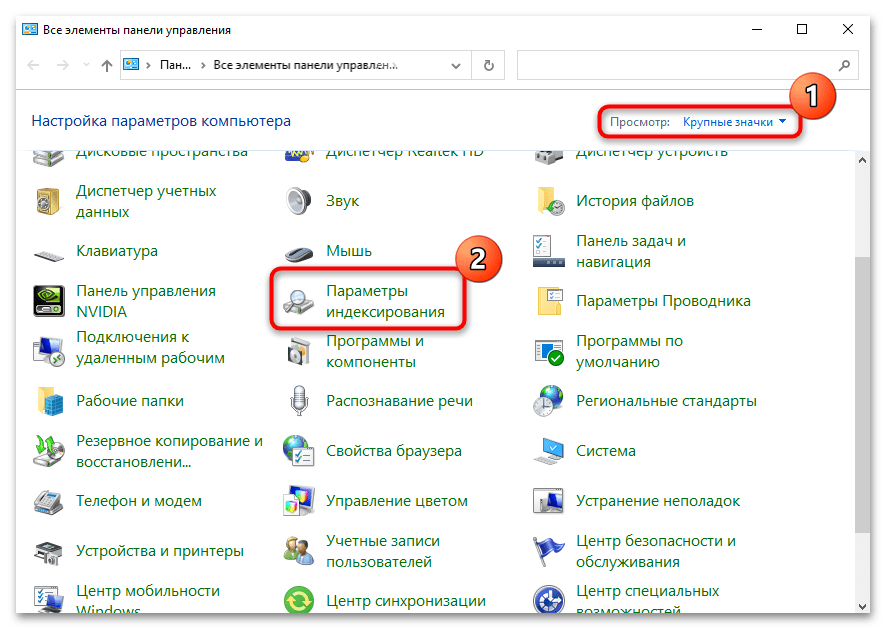Click the Troubleshooting (Устранение неполадок) link
The width and height of the screenshot is (886, 629).
(658, 501)
